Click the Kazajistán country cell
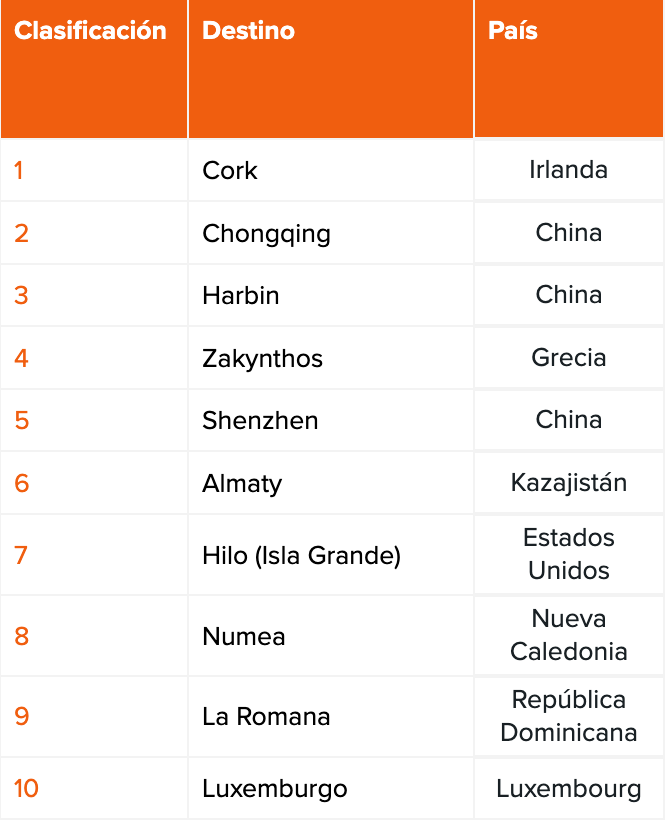 coord(568,483)
